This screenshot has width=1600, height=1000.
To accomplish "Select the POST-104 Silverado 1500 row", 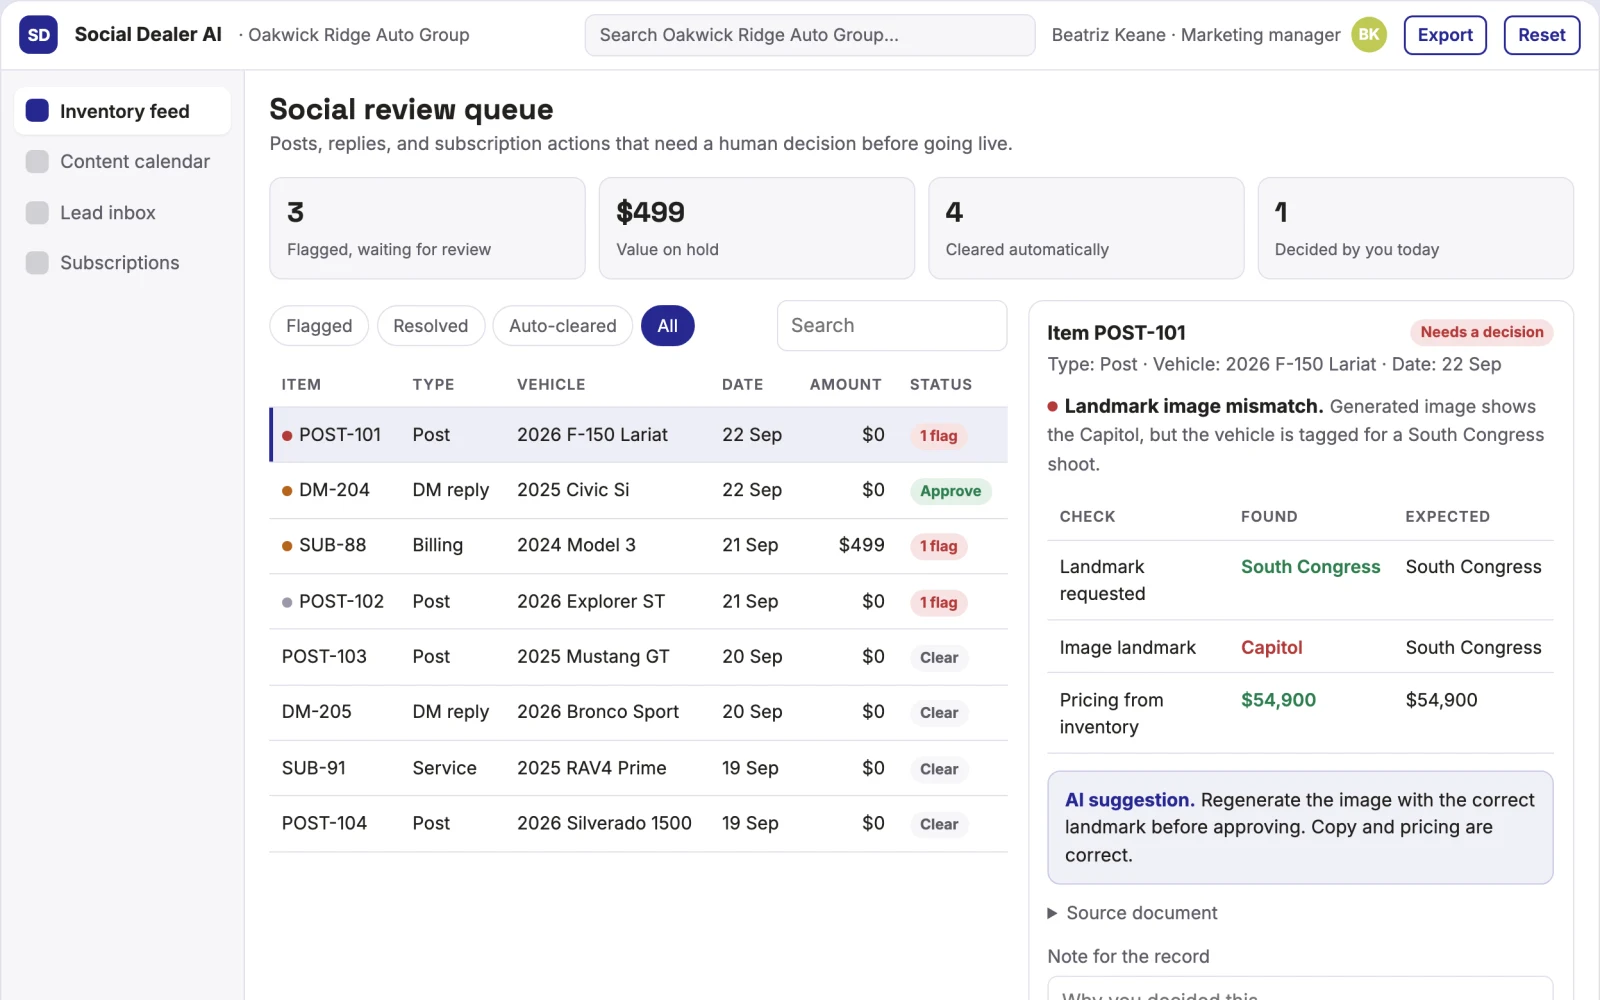I will (638, 824).
